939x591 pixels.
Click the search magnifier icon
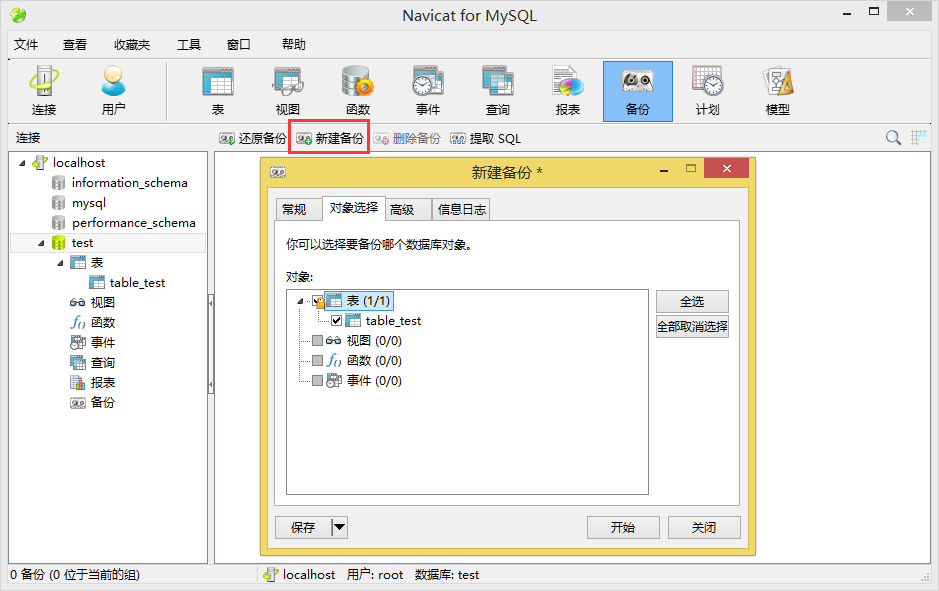[x=893, y=138]
